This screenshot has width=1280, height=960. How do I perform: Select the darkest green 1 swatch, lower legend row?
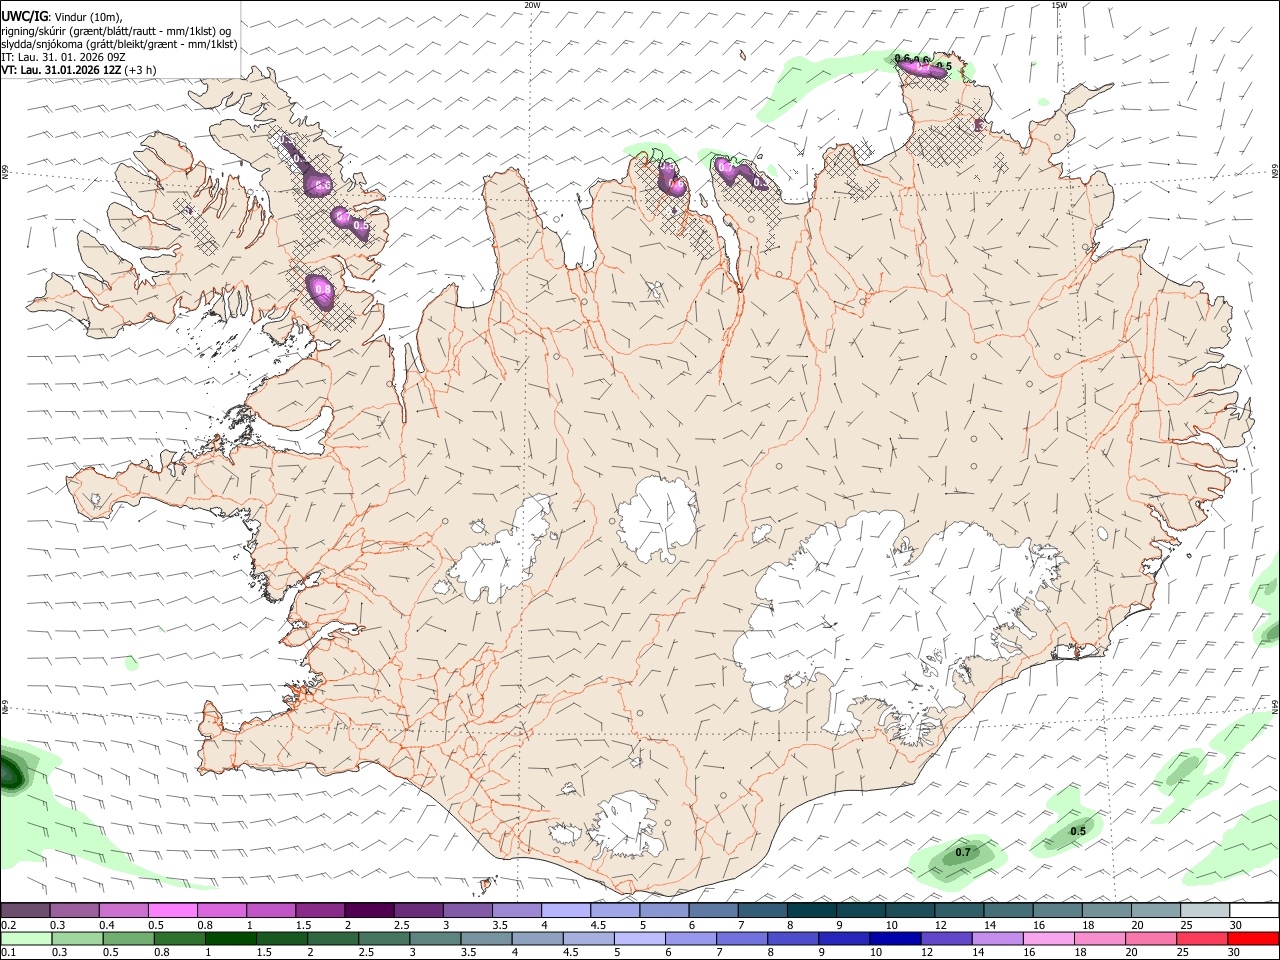(230, 938)
